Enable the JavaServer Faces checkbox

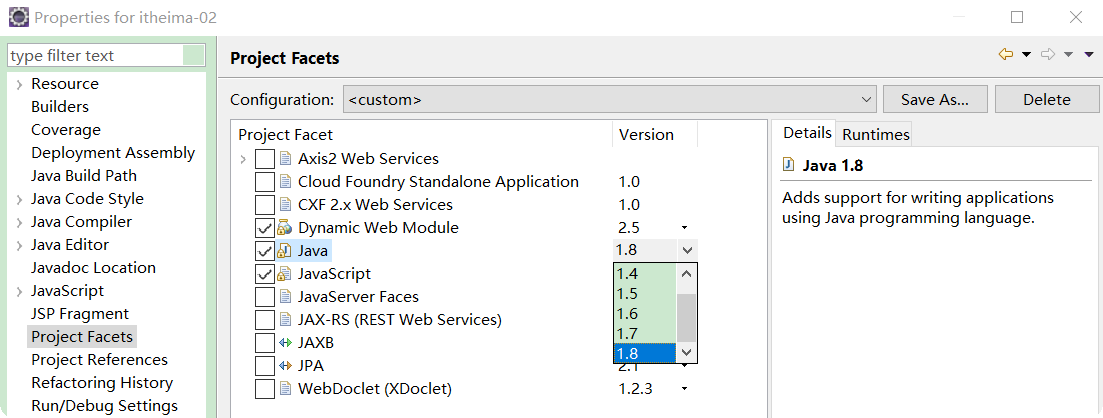(264, 297)
